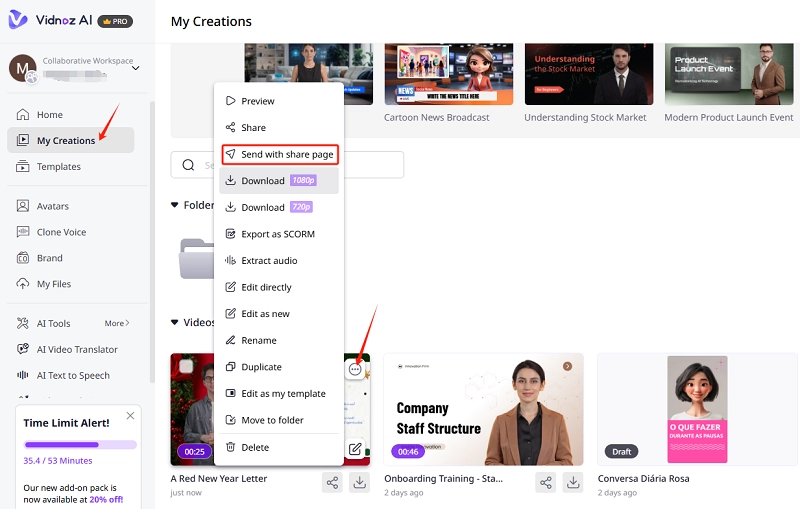
Task: Open the Cartoon News Broadcast template
Action: 449,74
